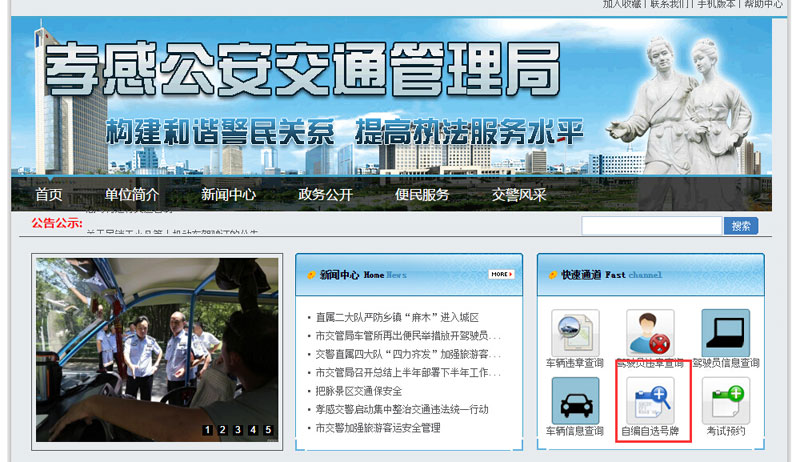Open the 驾驶员违章查询 person icon
Viewport: 800px width, 462px height.
650,332
